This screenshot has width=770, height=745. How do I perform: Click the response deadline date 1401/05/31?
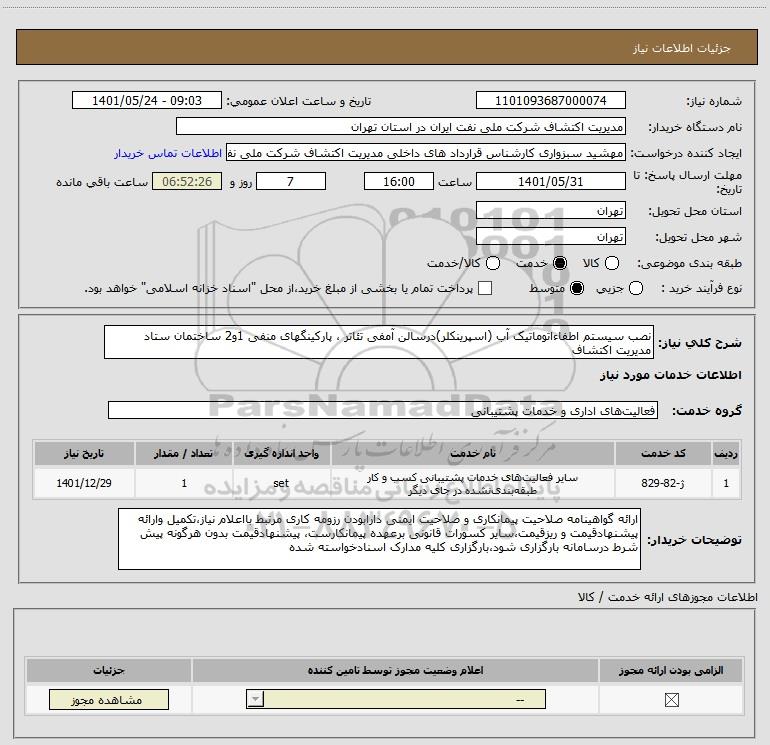[x=550, y=182]
